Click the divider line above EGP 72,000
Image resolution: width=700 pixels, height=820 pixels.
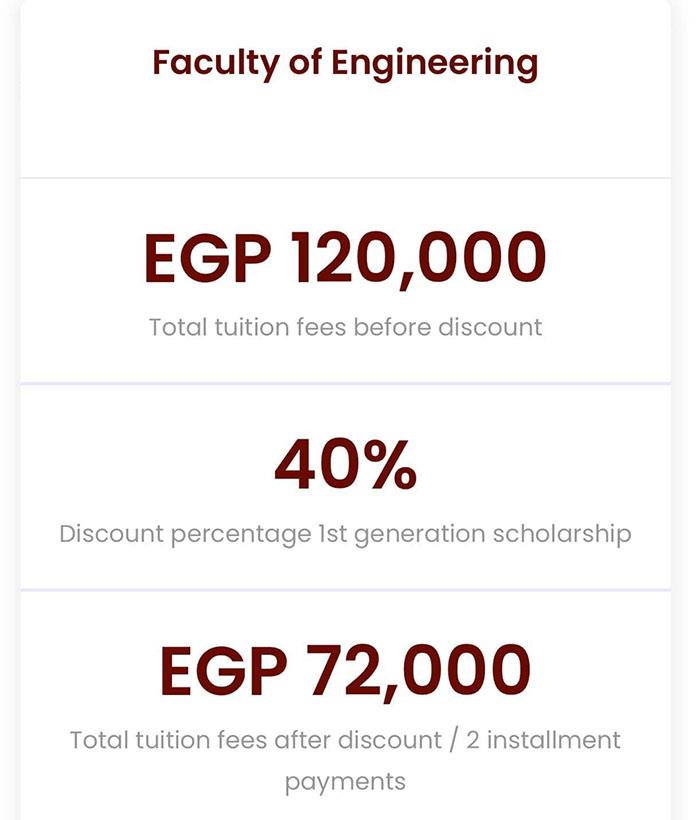[345, 590]
